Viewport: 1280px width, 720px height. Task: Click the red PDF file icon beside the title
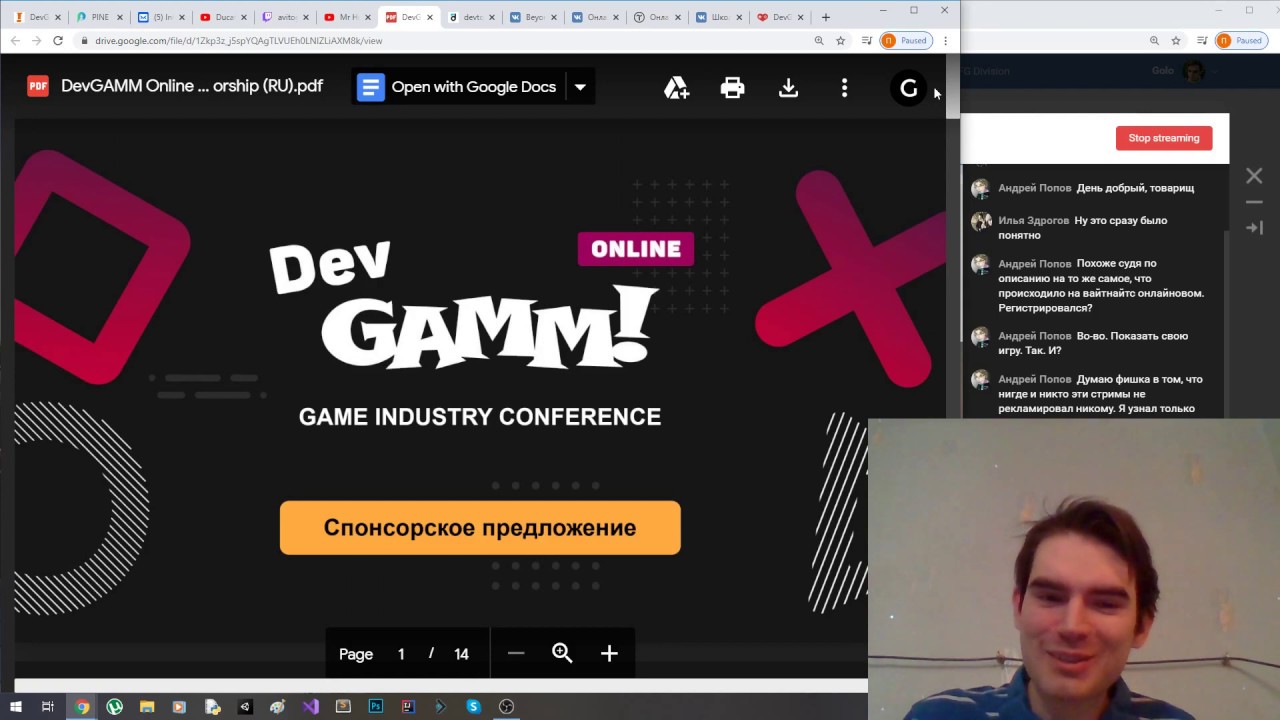click(38, 86)
